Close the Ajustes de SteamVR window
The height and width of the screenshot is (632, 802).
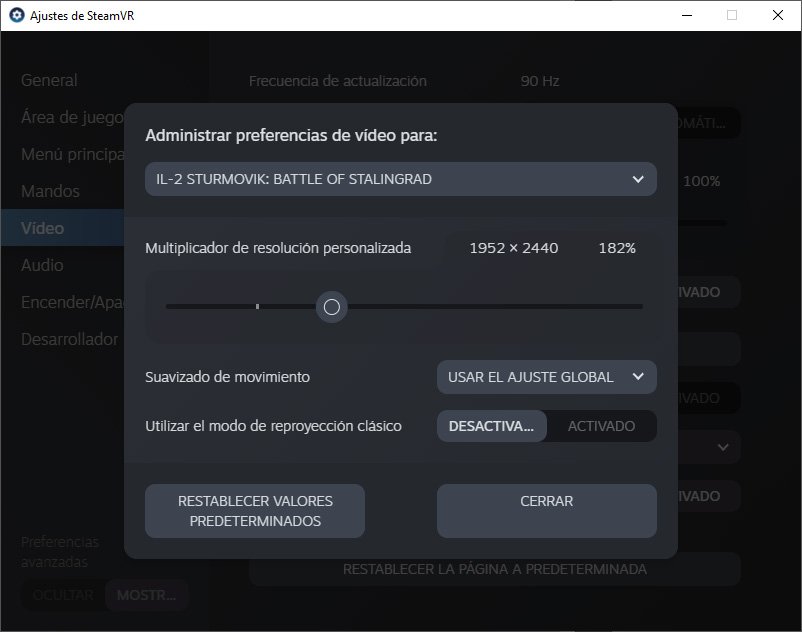(x=777, y=15)
